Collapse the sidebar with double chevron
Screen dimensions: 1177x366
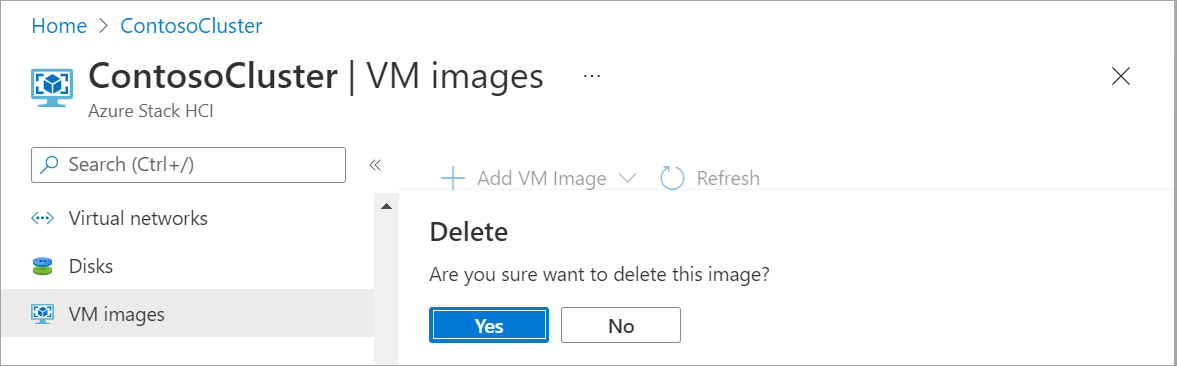375,165
